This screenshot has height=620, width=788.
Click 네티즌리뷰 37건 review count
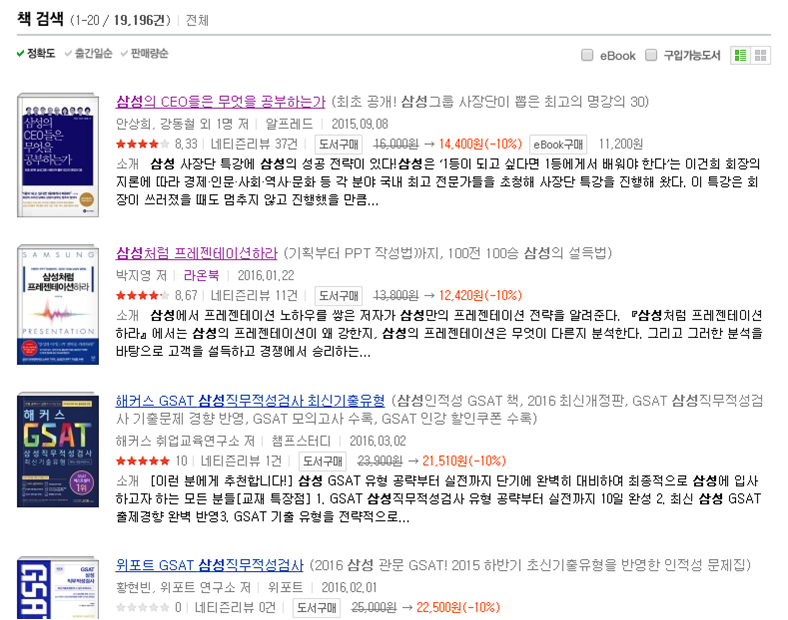[254, 144]
